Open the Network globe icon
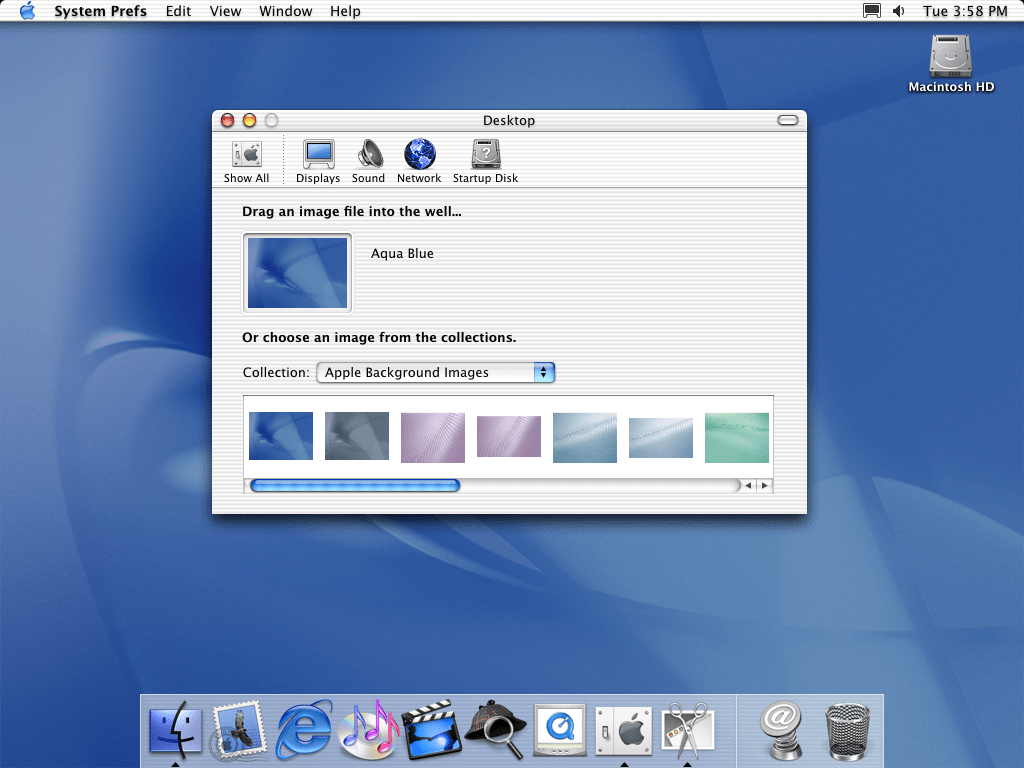1024x768 pixels. point(419,161)
